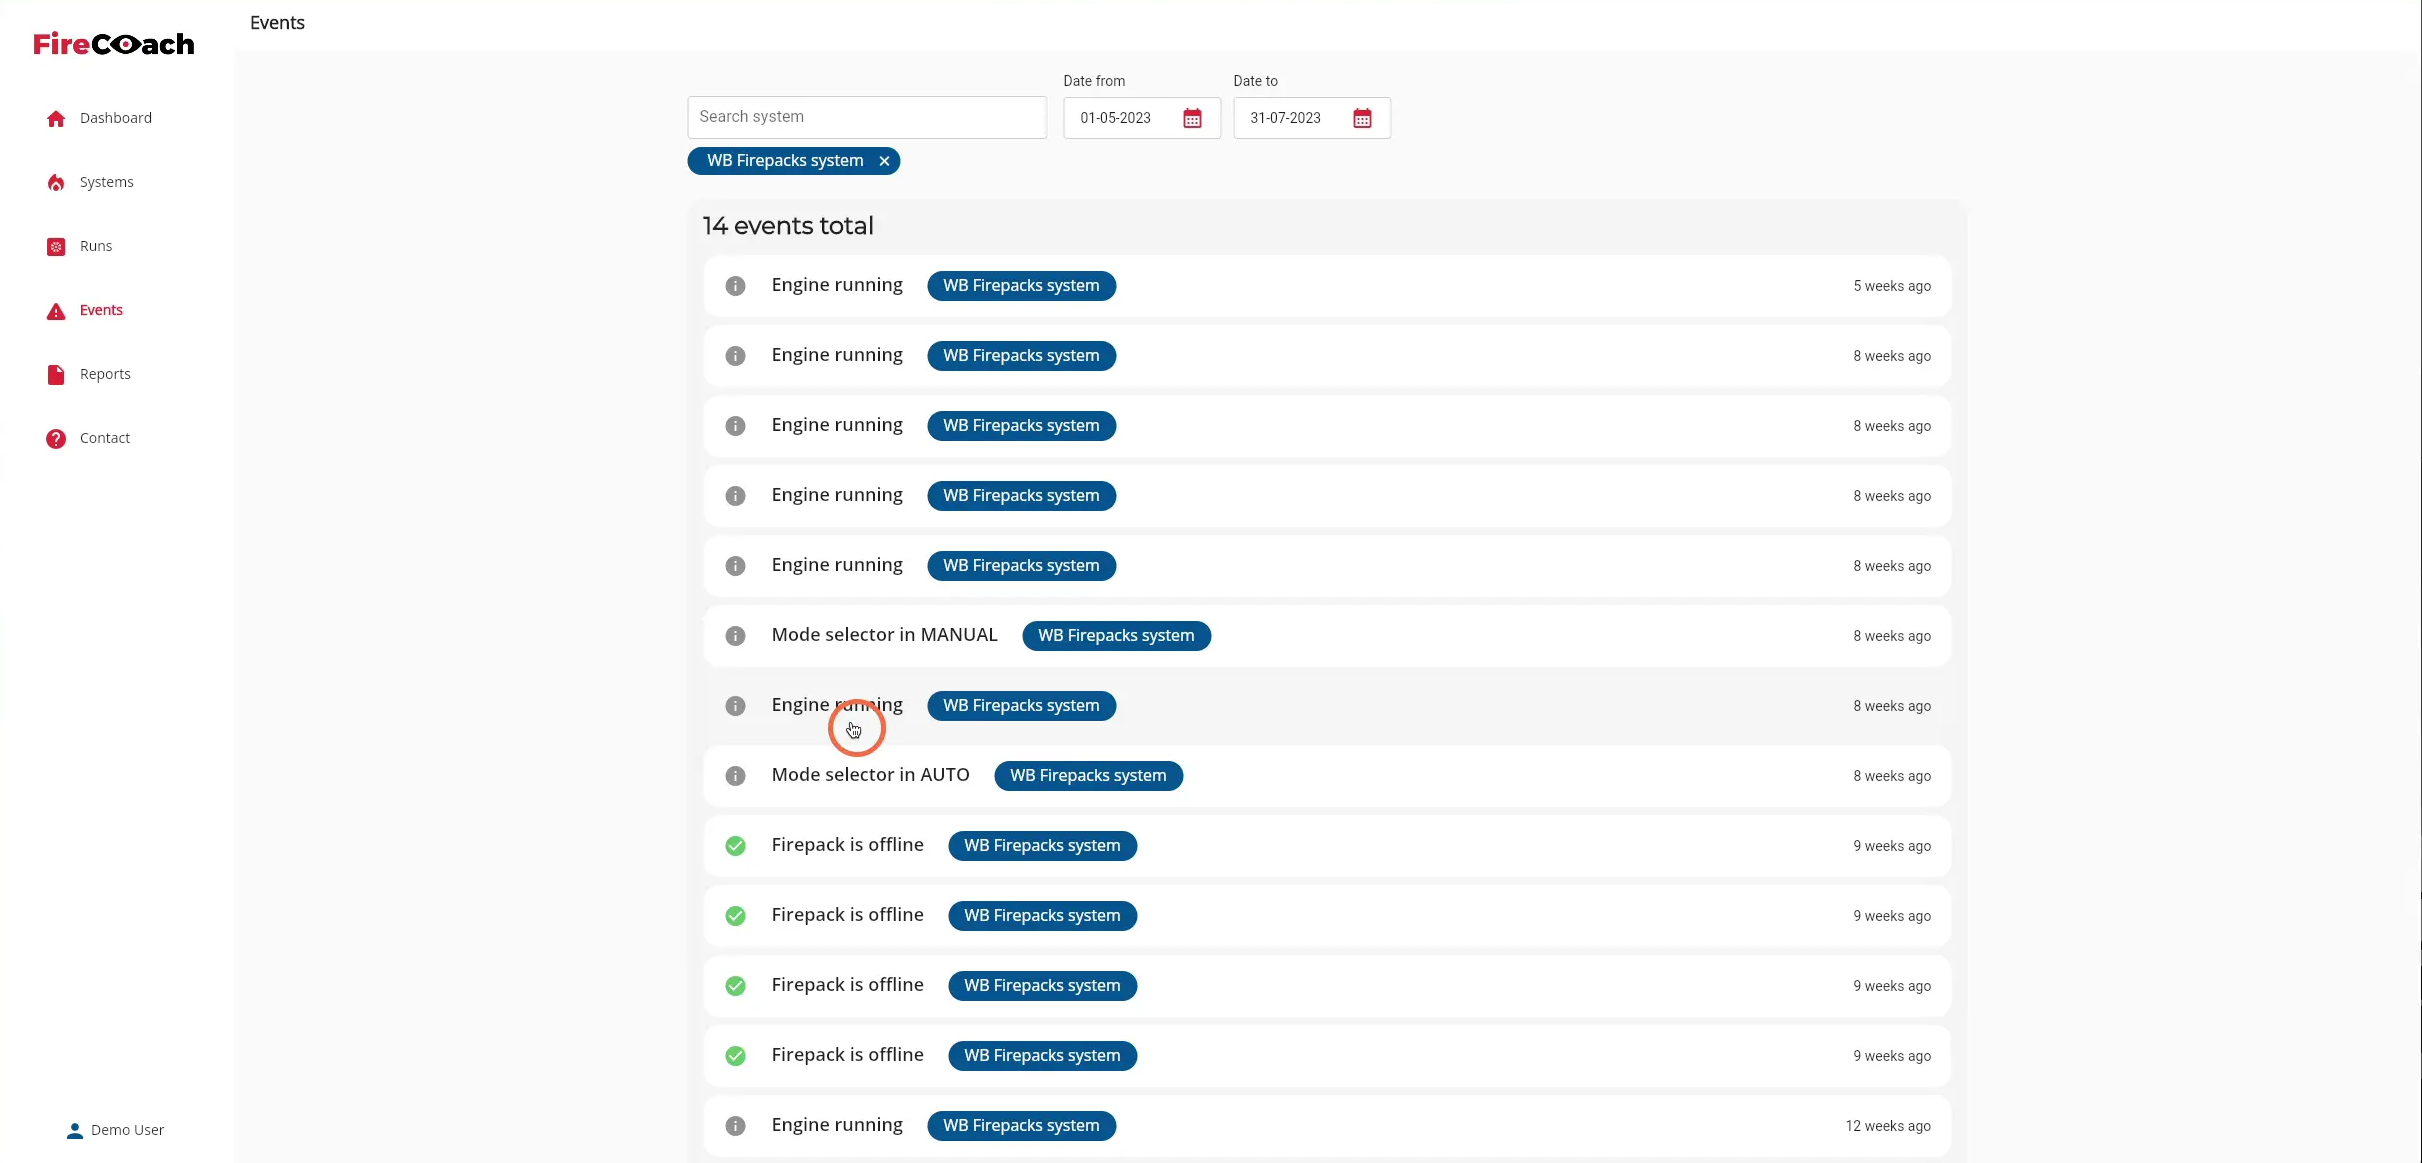Edit the Date from value 01-05-2023
The image size is (2422, 1163).
1116,118
